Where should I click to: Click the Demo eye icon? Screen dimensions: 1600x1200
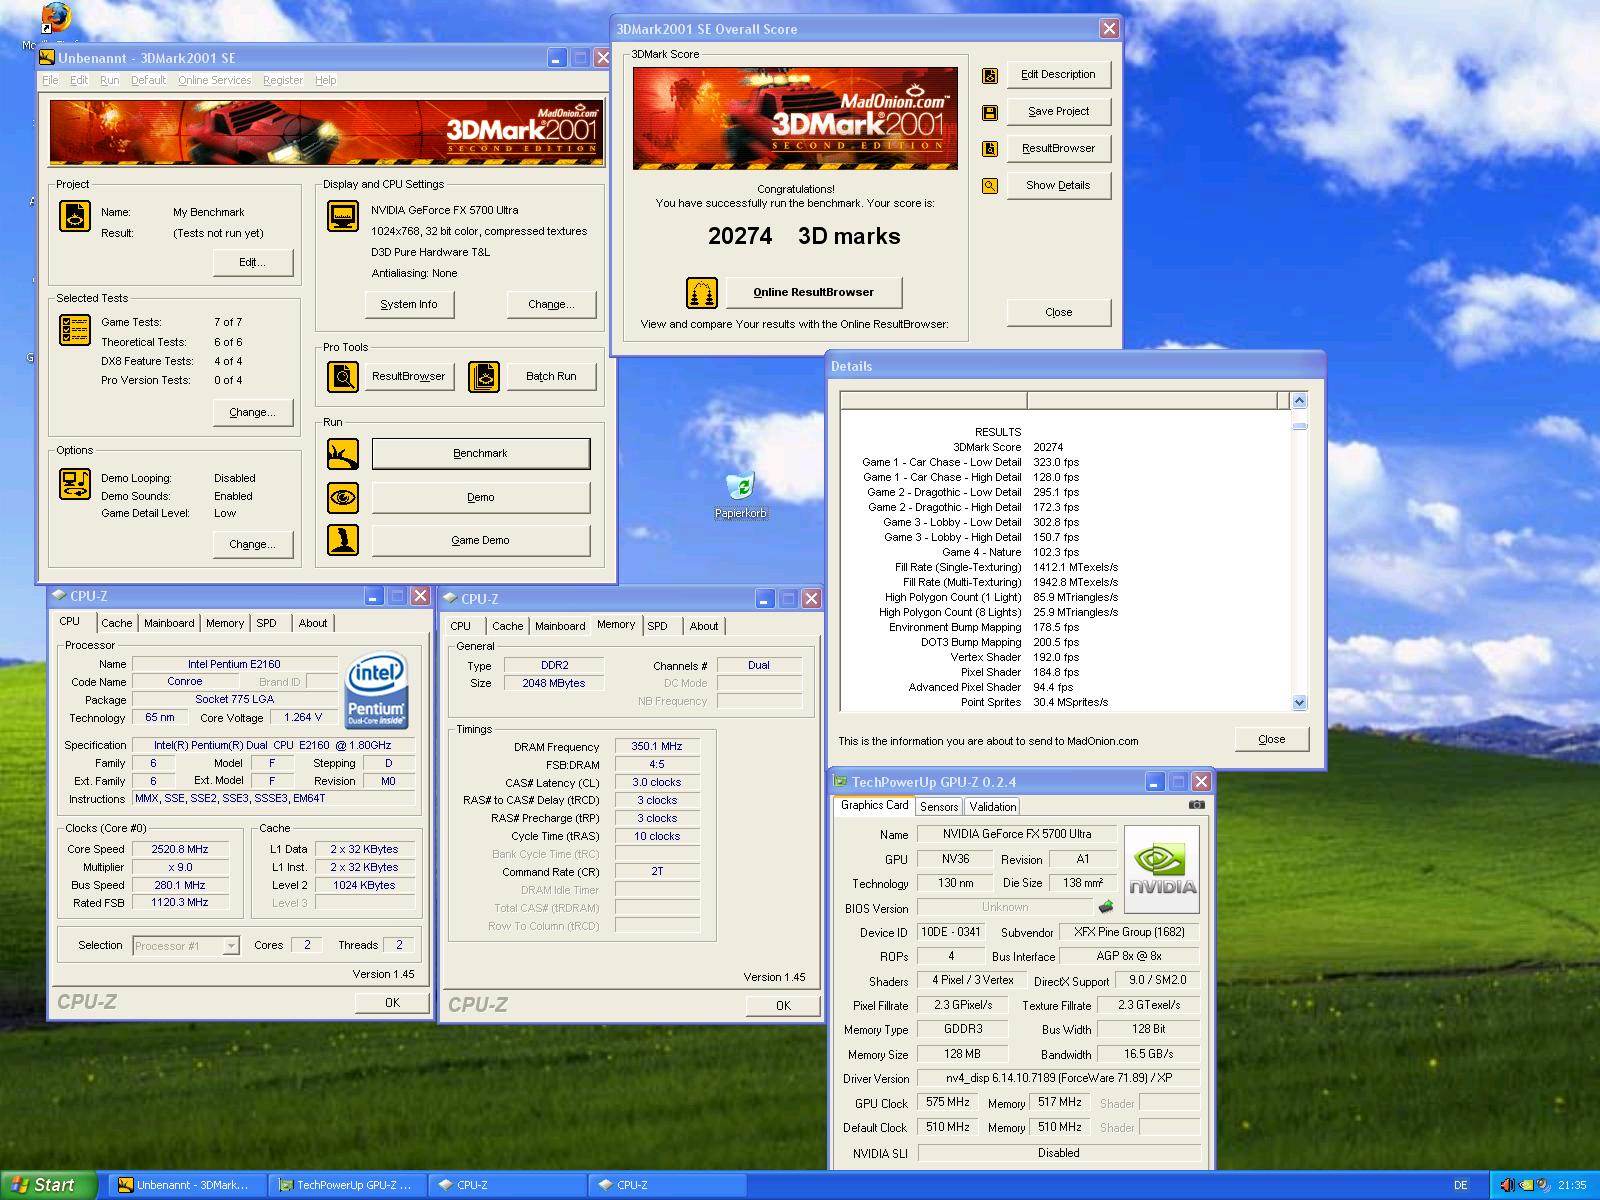pyautogui.click(x=343, y=497)
